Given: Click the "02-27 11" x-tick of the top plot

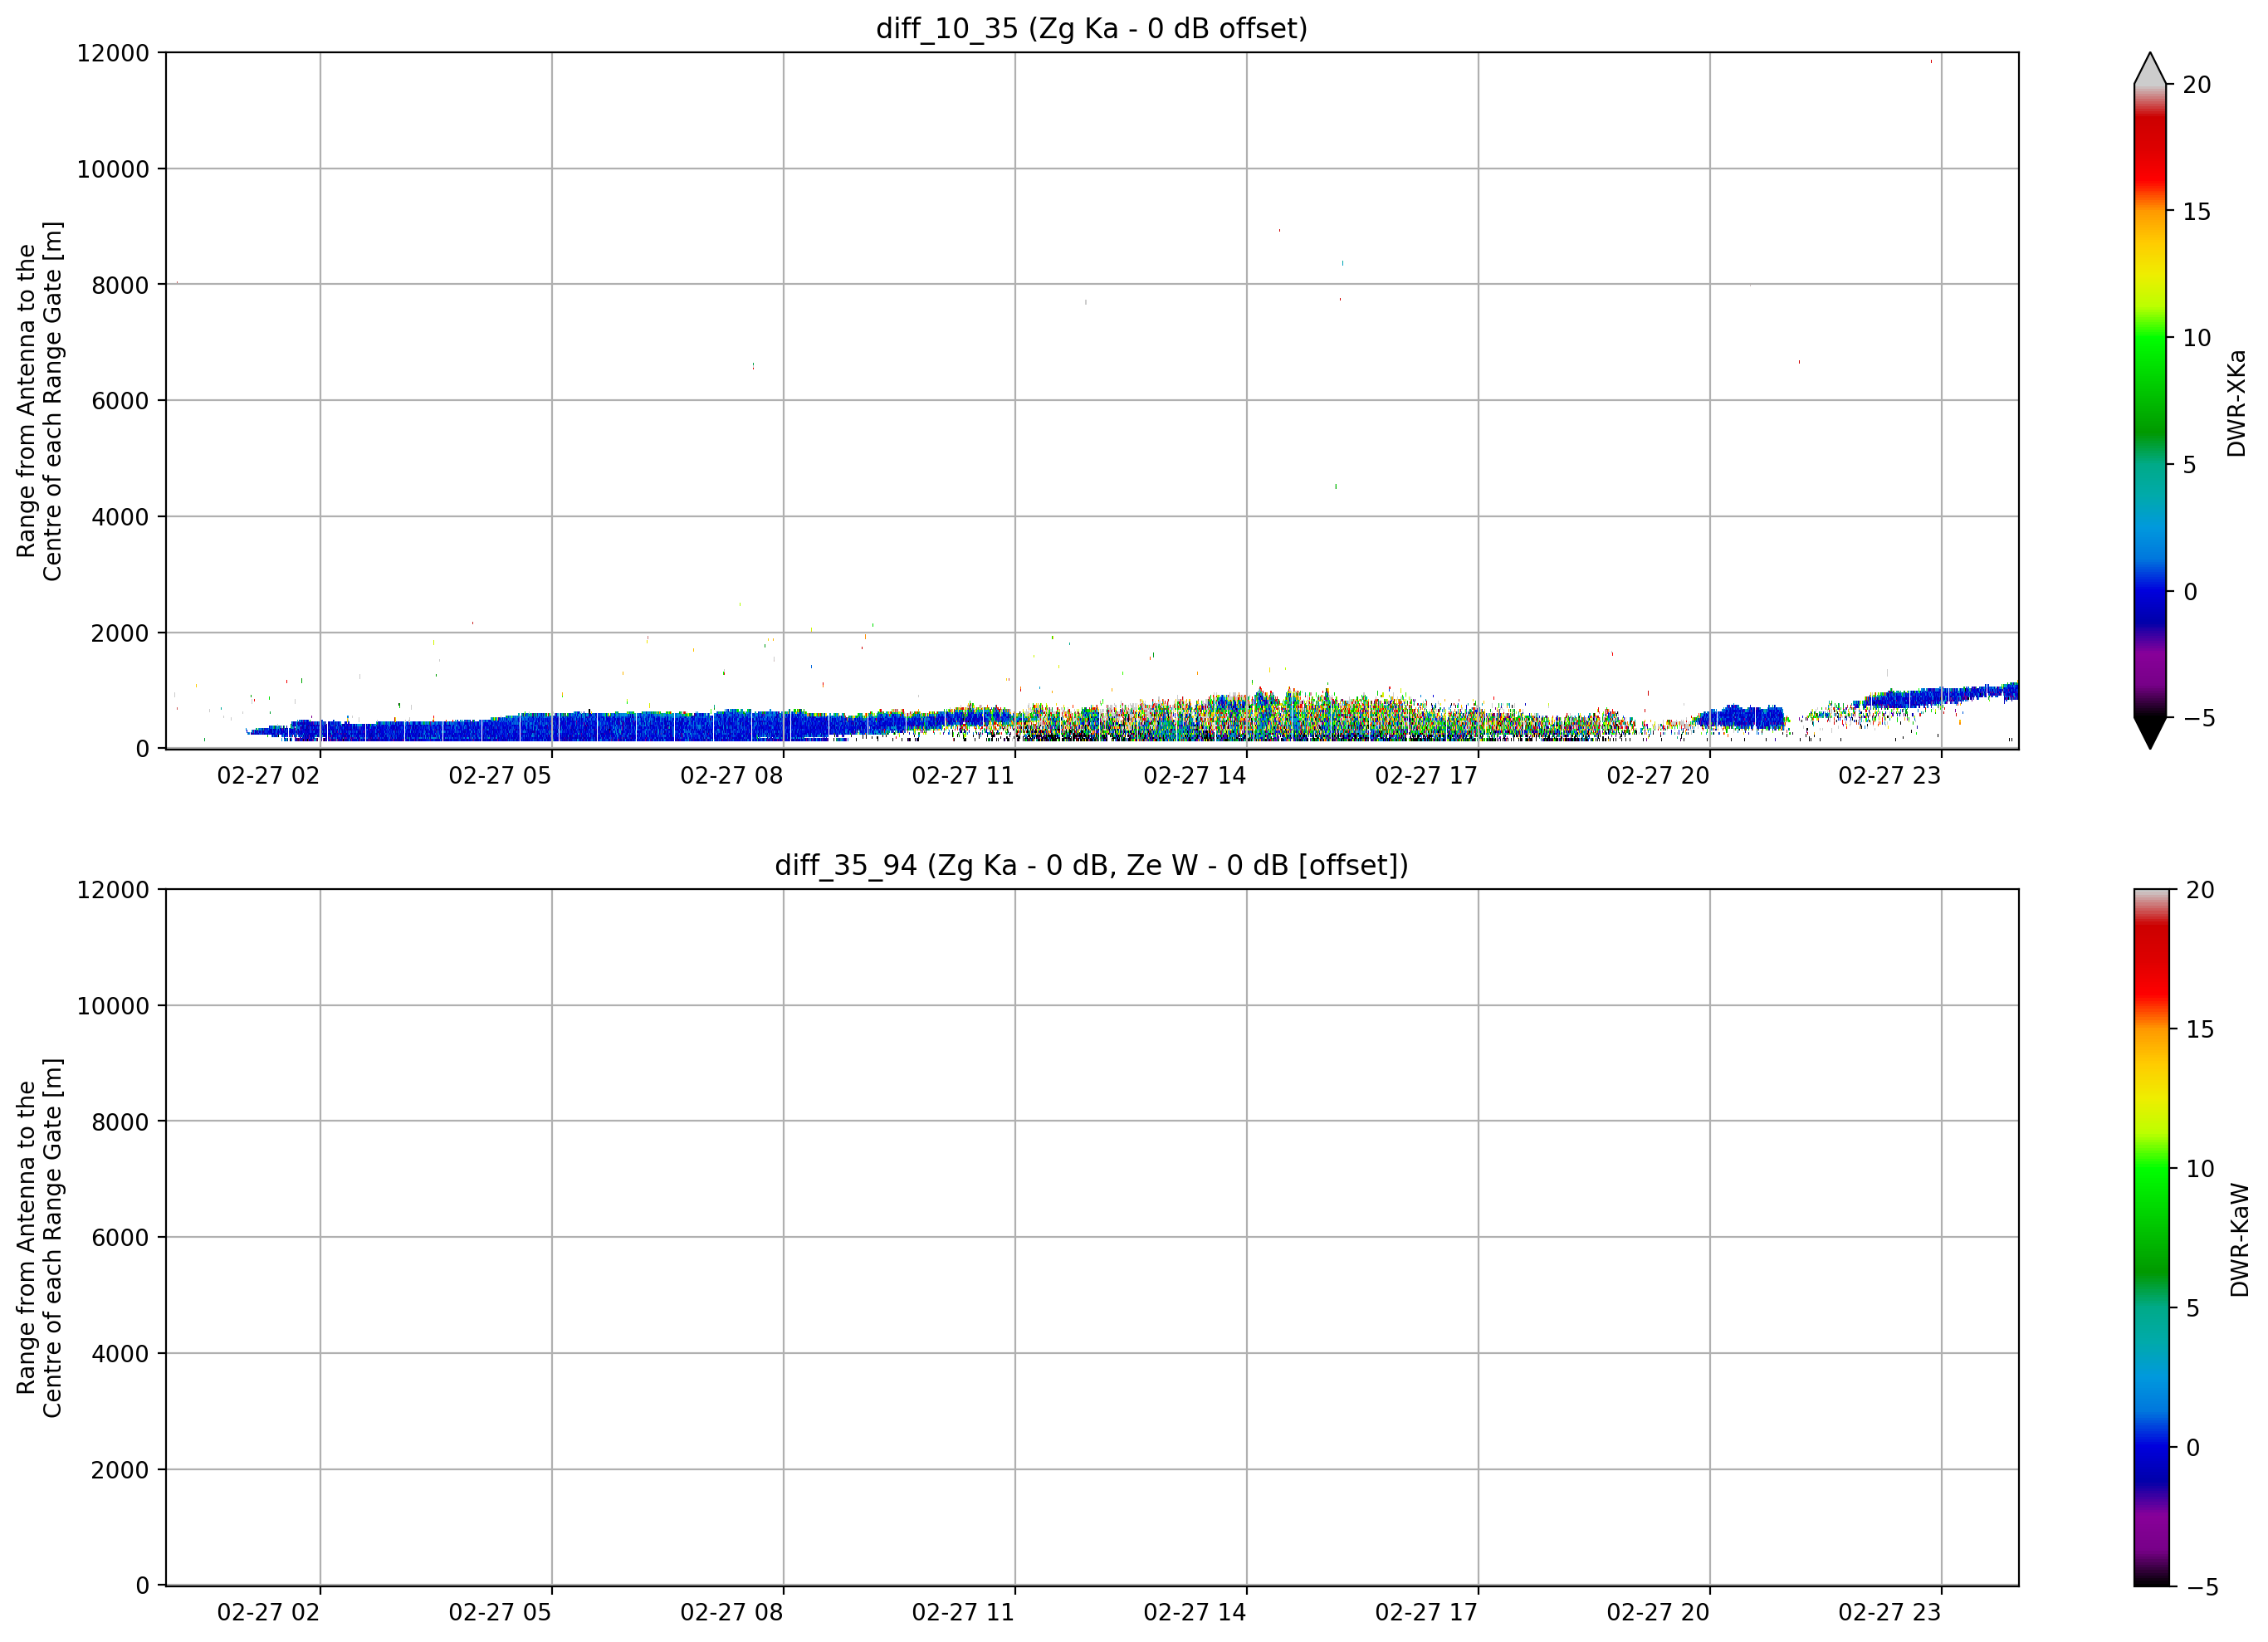Looking at the screenshot, I should point(963,776).
